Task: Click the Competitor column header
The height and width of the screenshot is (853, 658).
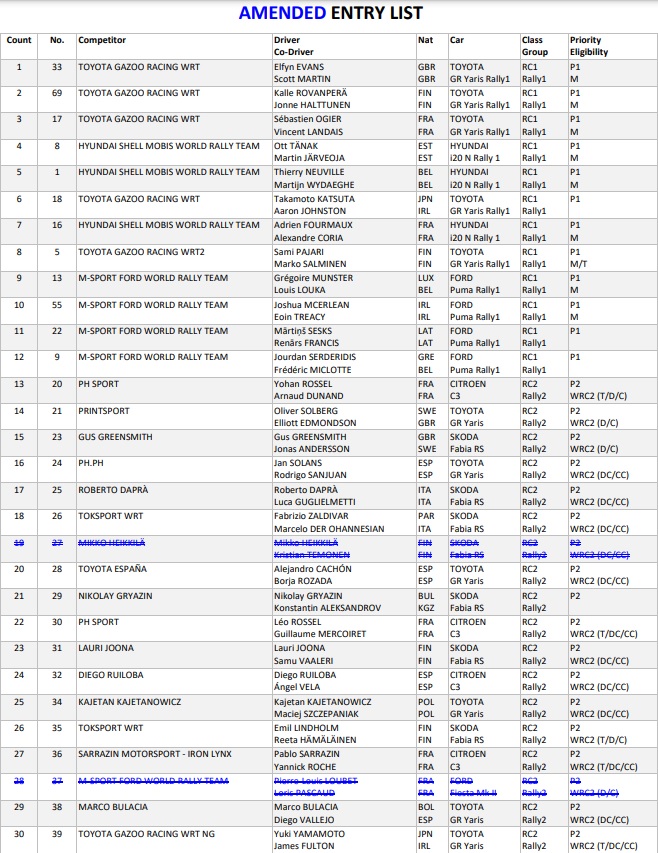Action: (x=102, y=41)
